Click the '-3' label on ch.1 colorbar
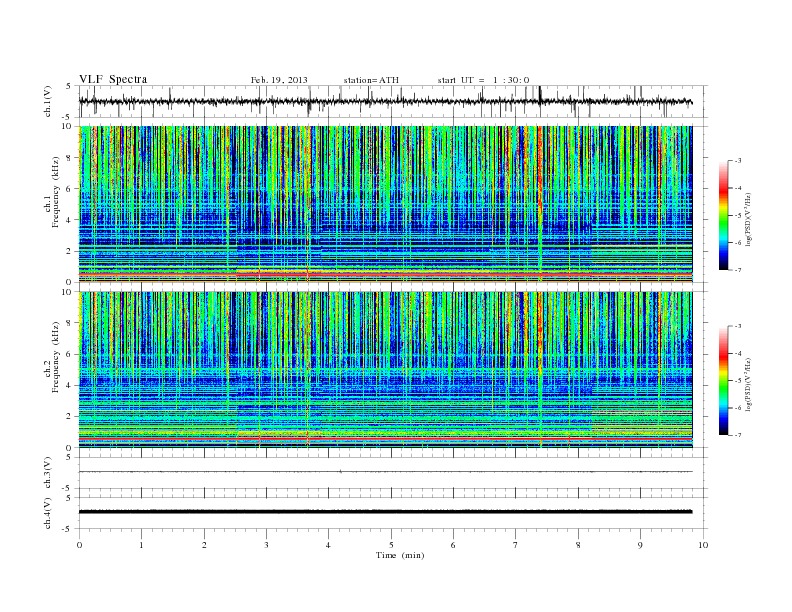The width and height of the screenshot is (792, 612). 738,161
